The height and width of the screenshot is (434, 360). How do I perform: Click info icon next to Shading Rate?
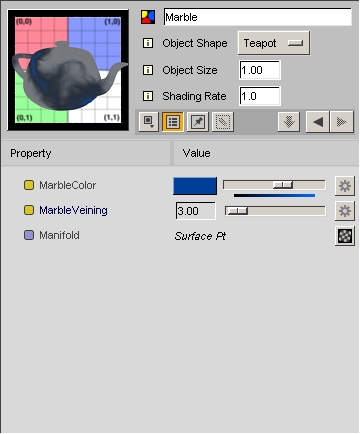[148, 96]
